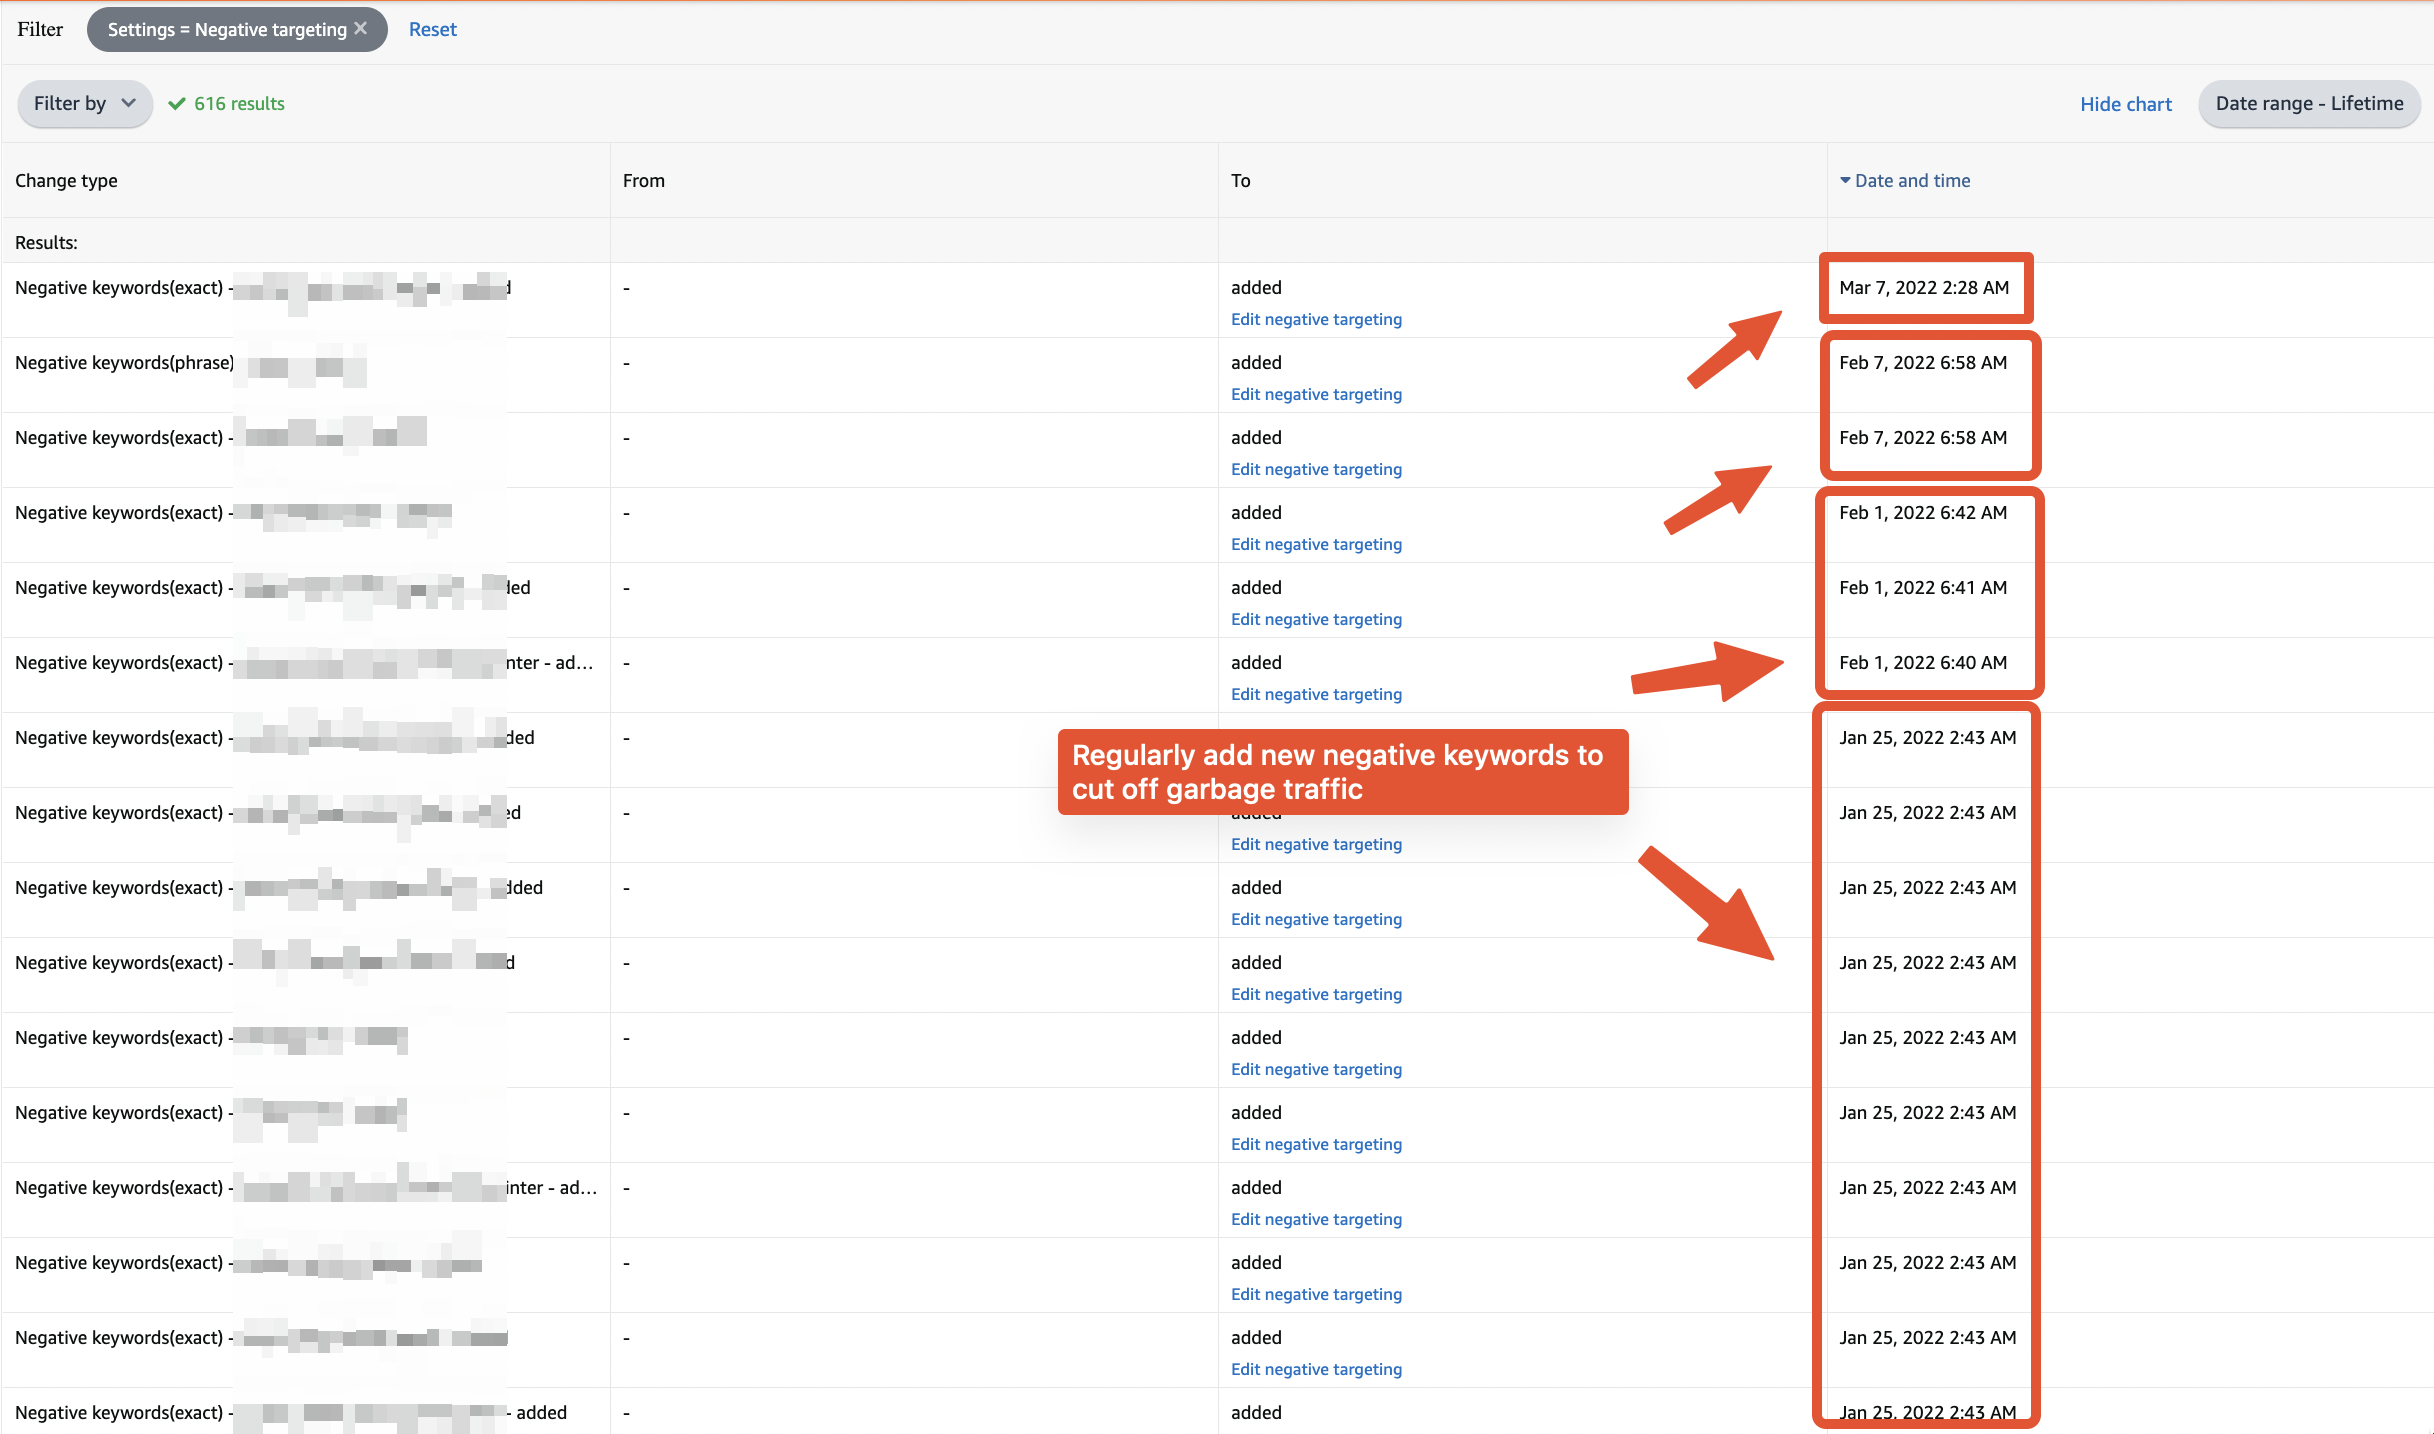Click the sort triangle on Date and time

coord(1845,180)
